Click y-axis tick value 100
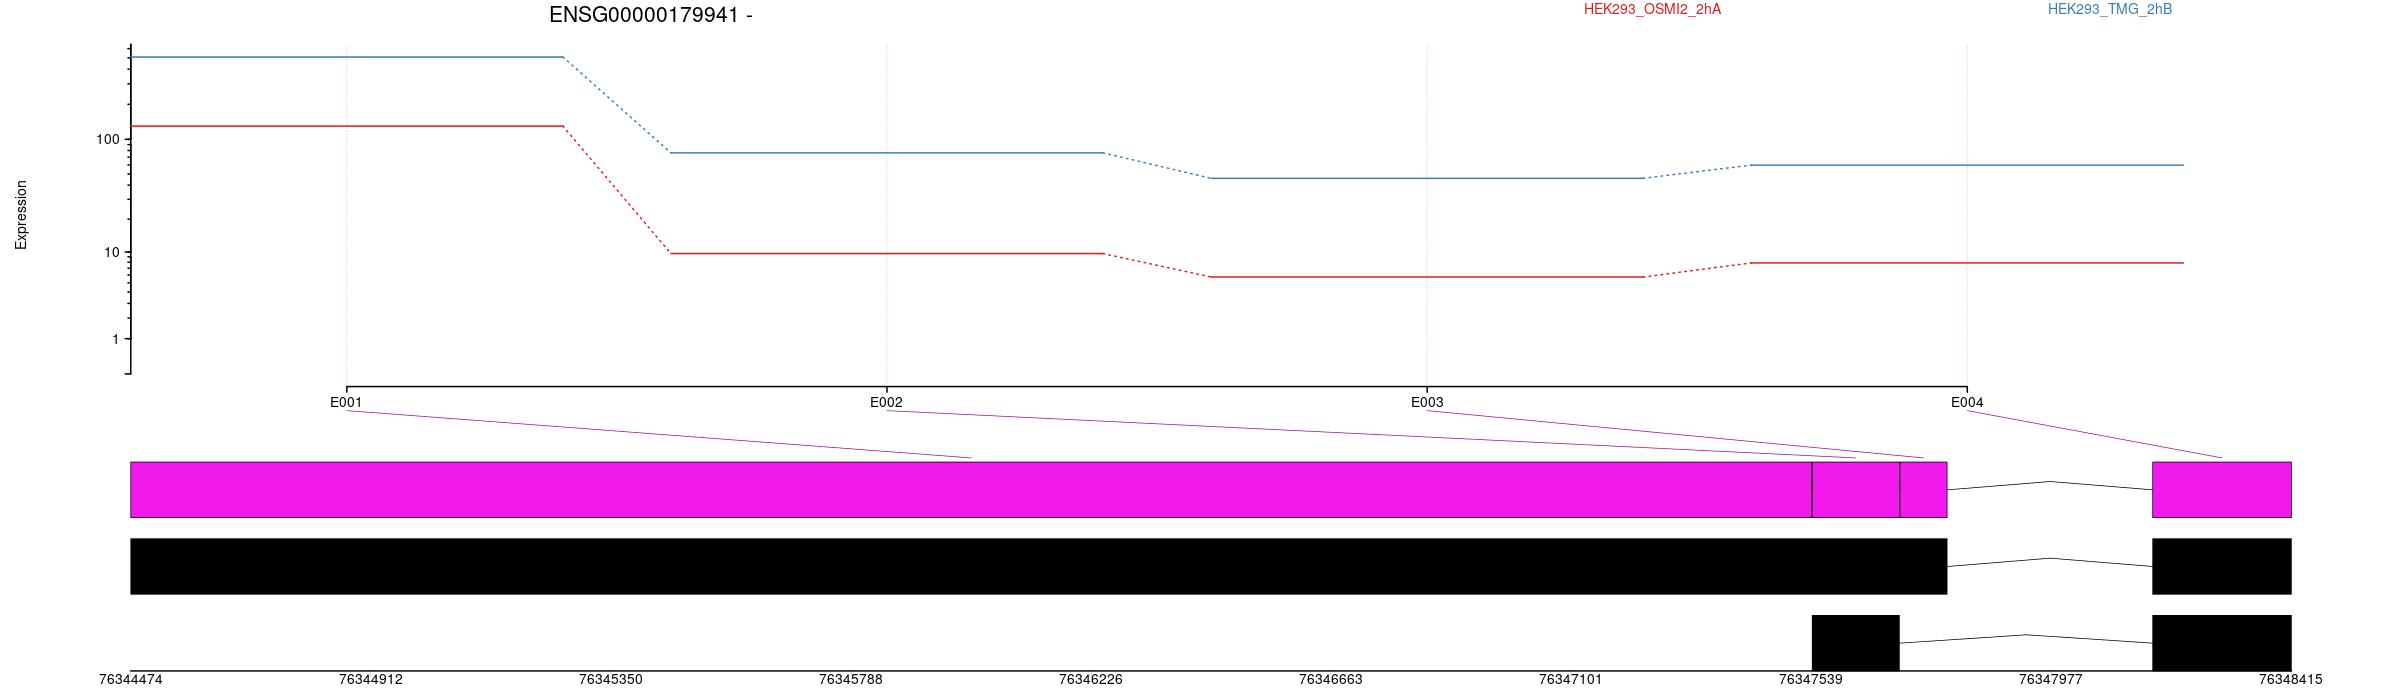2400x700 pixels. pyautogui.click(x=107, y=140)
